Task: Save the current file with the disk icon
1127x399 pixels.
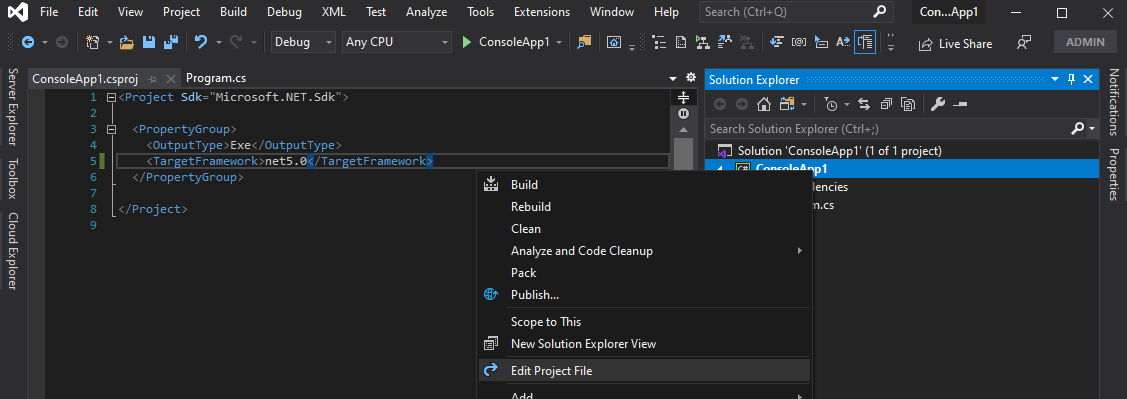Action: pyautogui.click(x=149, y=42)
